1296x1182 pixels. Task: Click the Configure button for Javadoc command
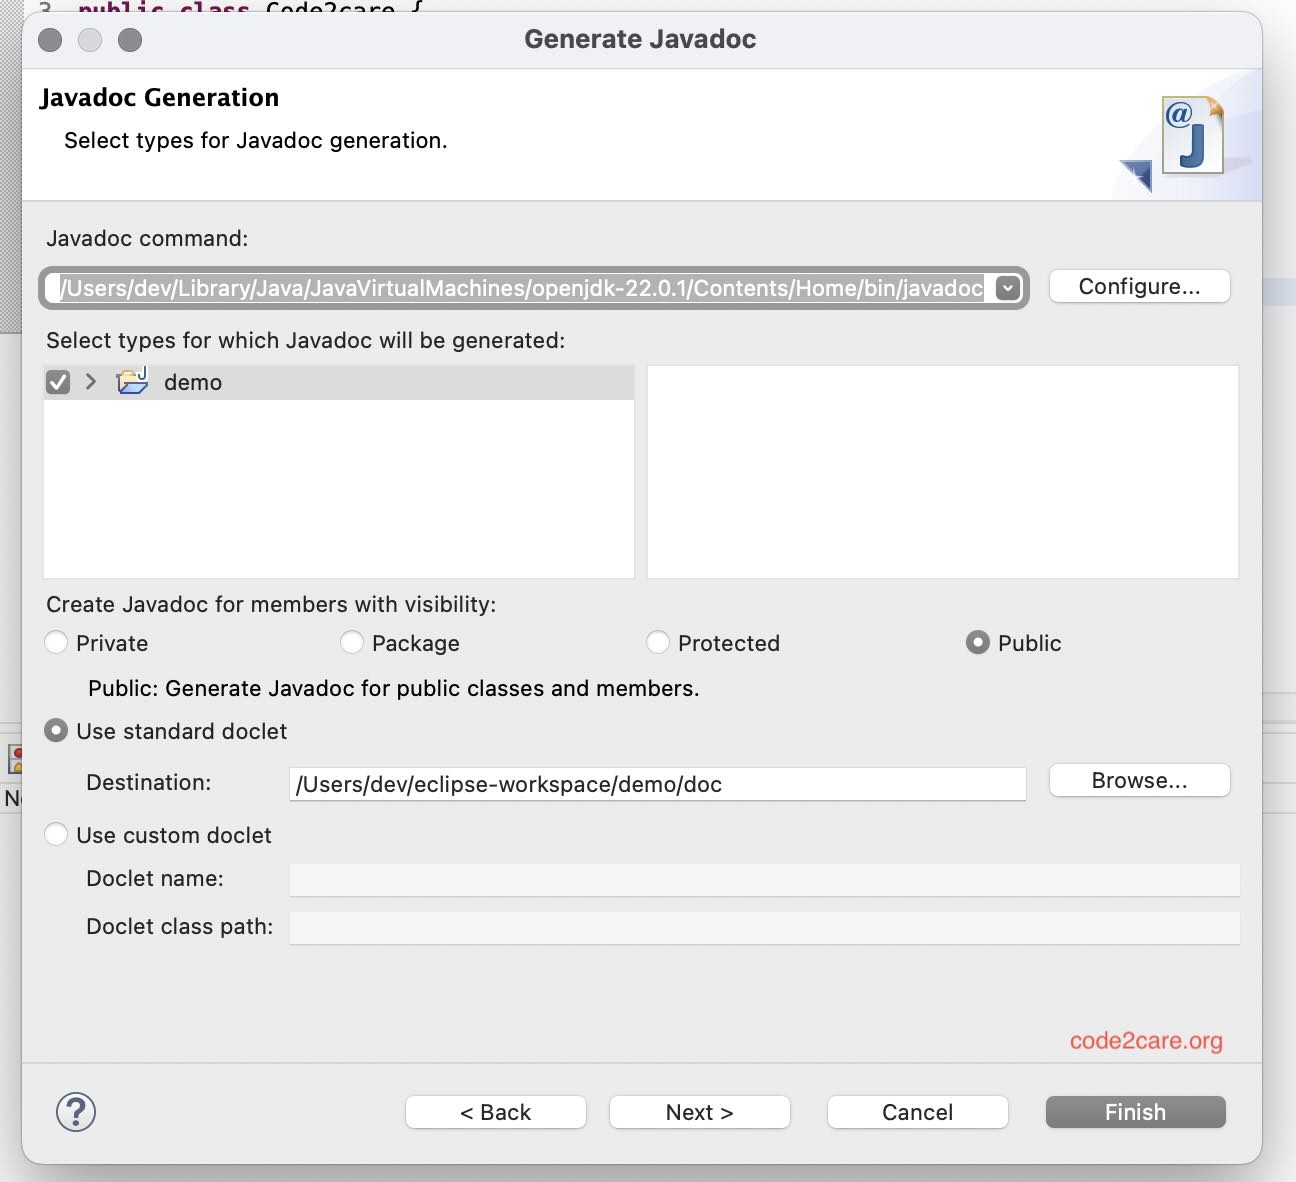[x=1139, y=286]
